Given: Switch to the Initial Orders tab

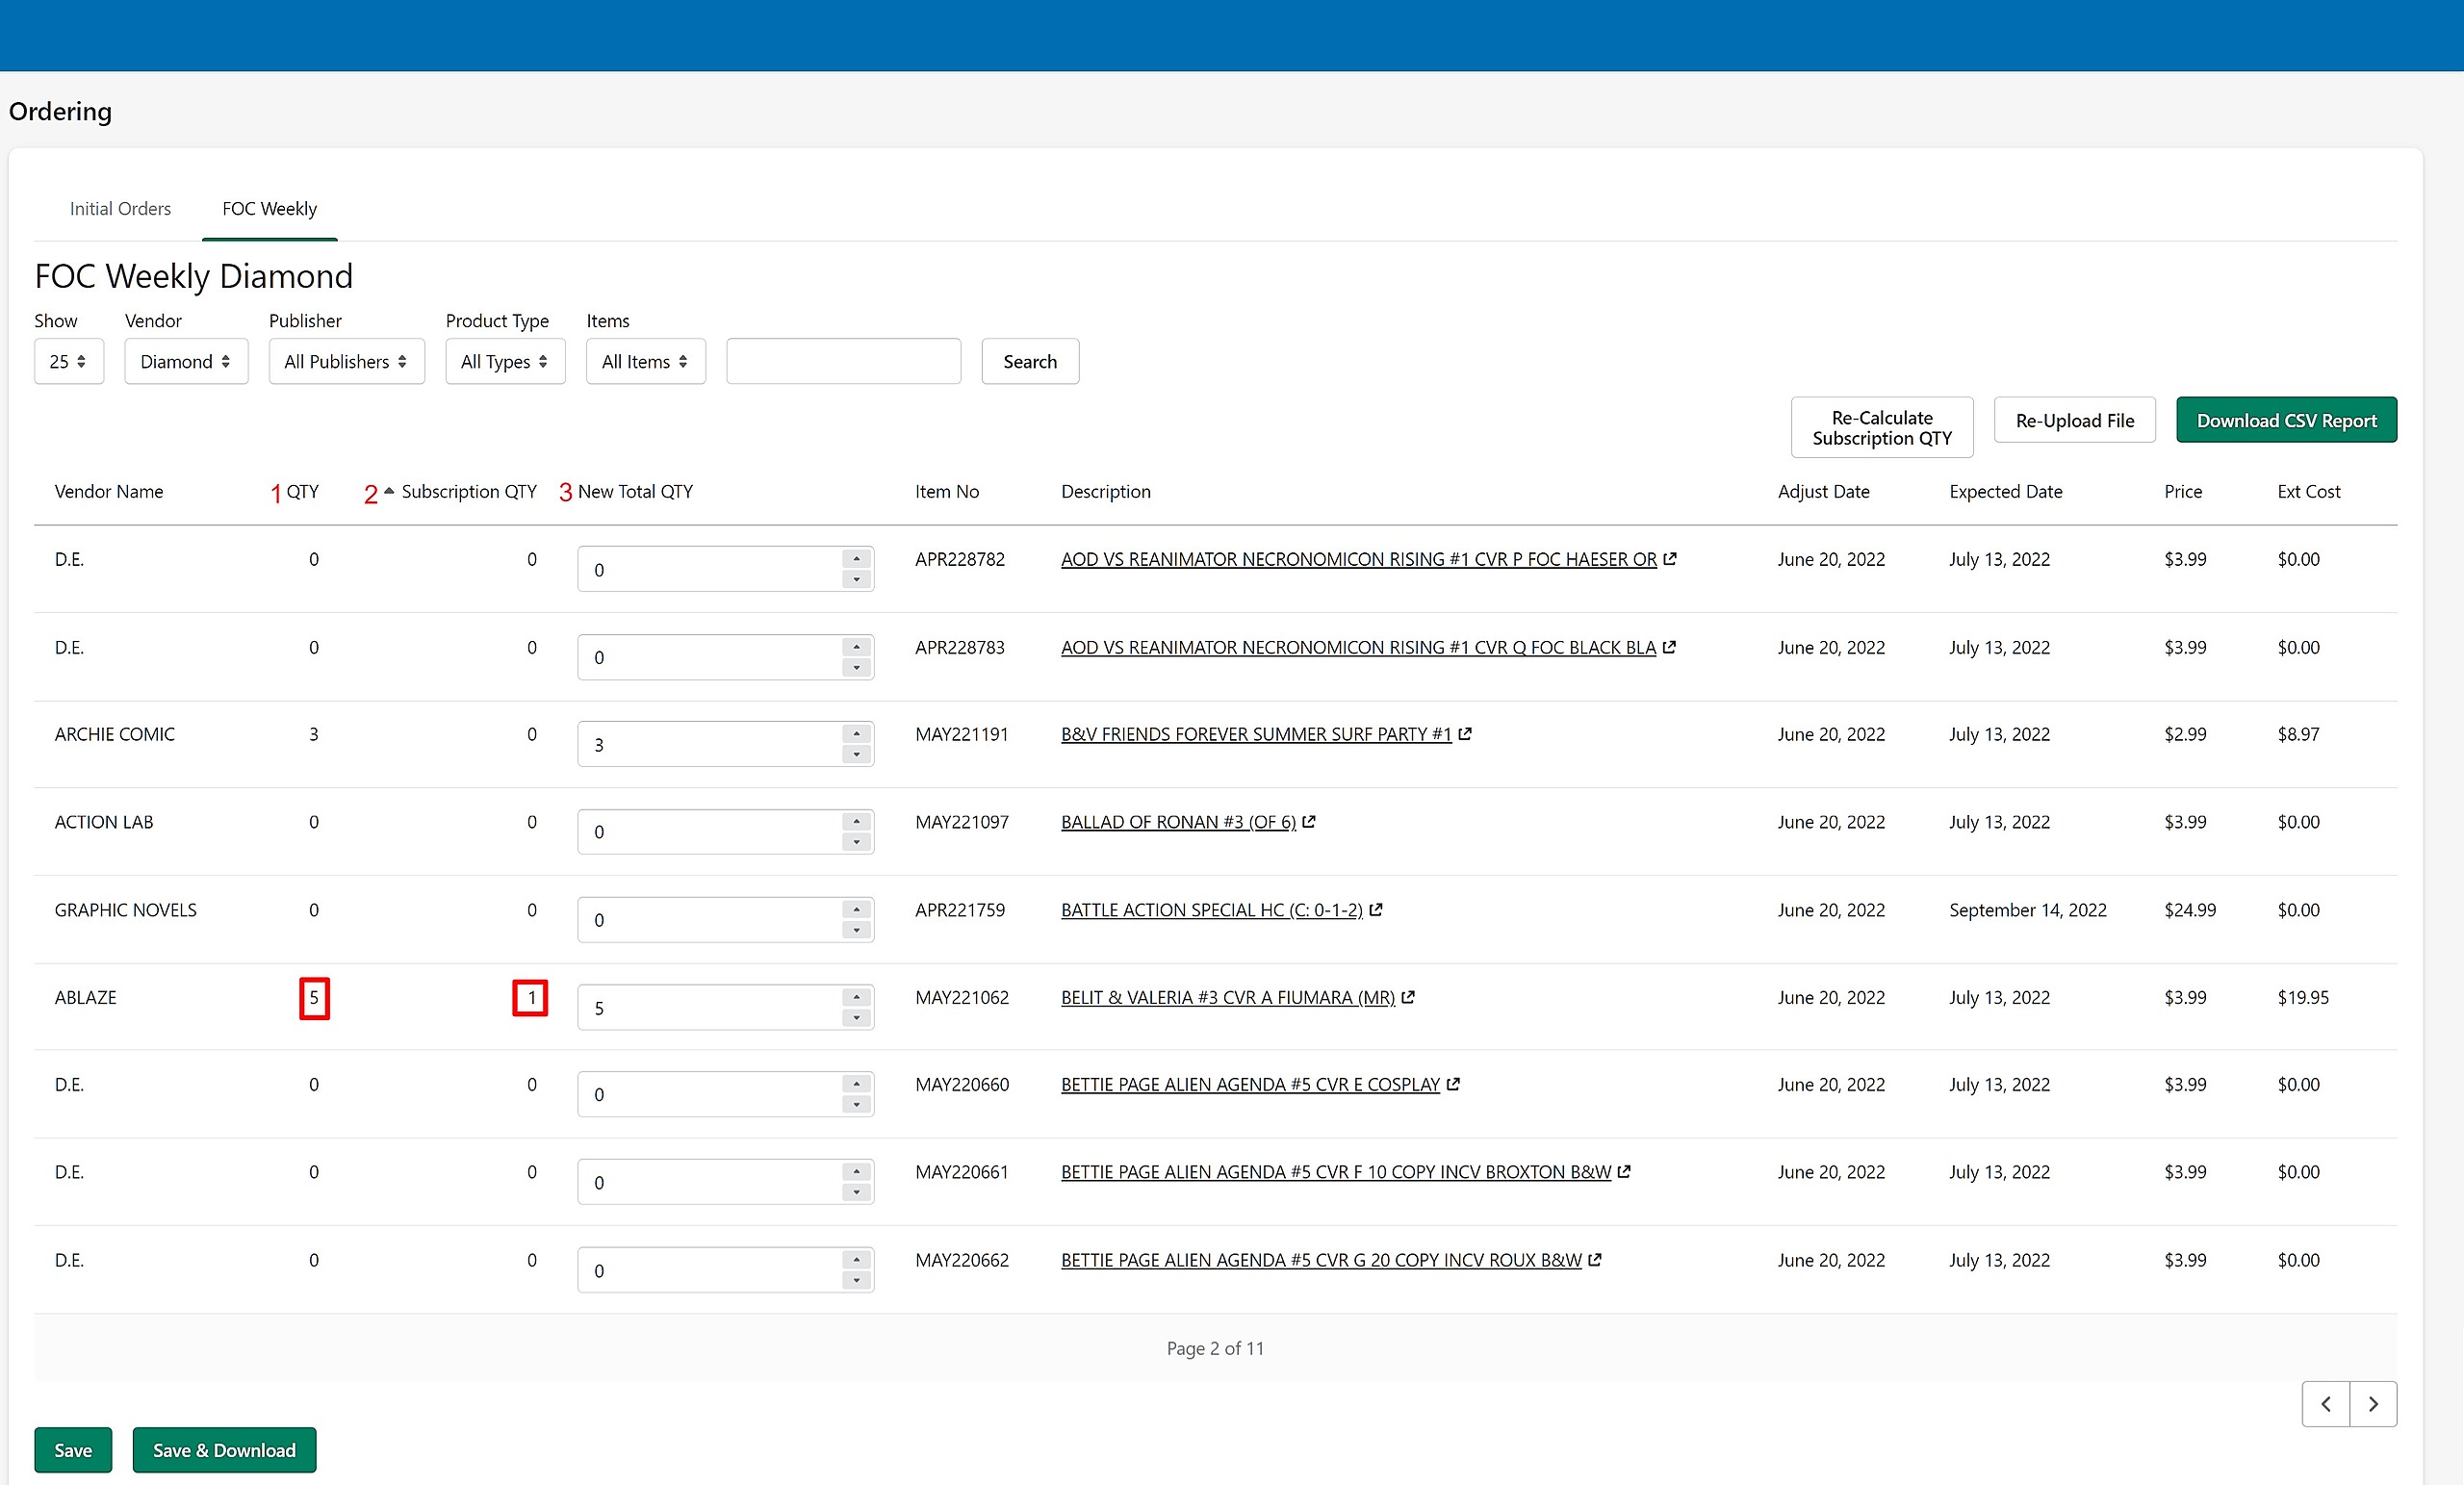Looking at the screenshot, I should pos(120,208).
